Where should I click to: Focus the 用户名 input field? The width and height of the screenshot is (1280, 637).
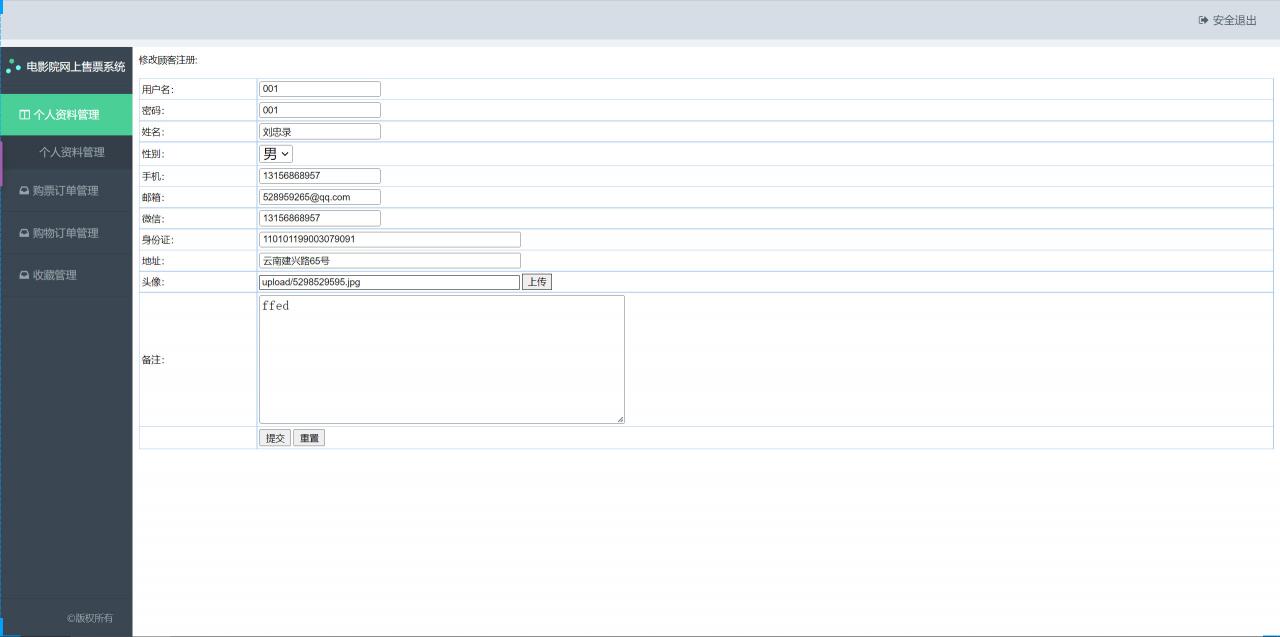point(320,89)
